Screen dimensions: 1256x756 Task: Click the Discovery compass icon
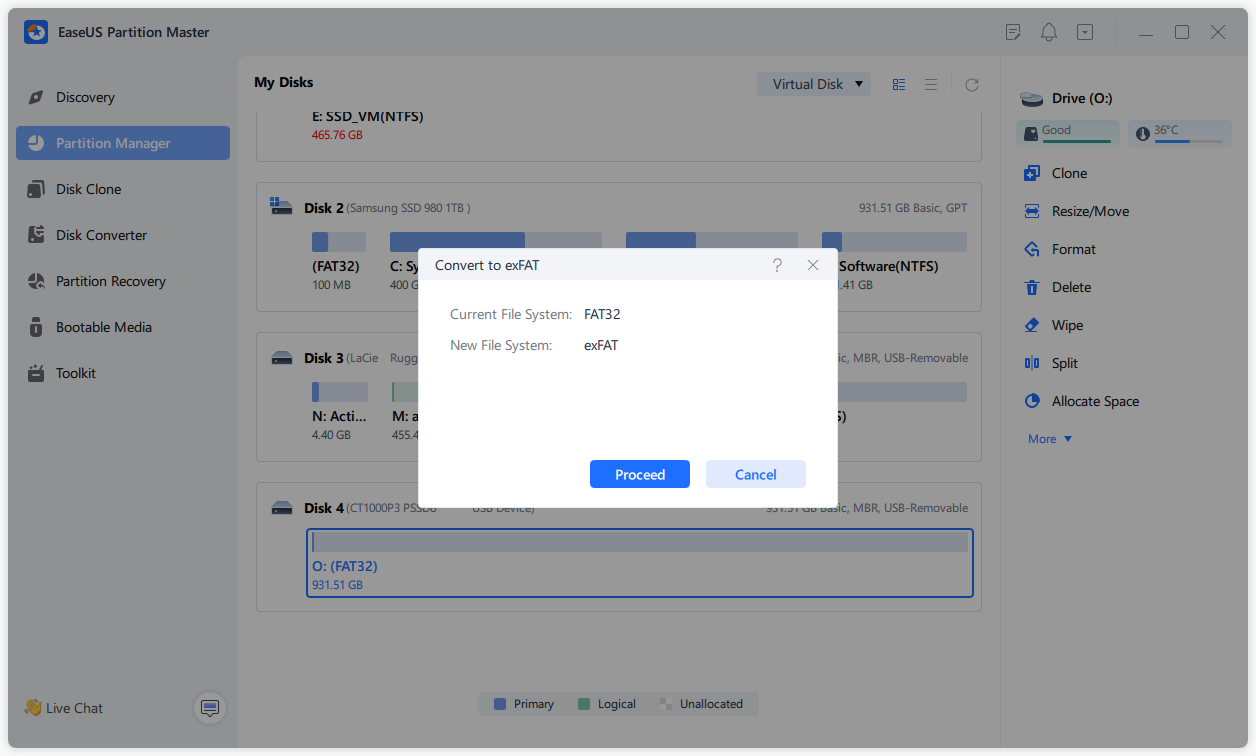point(37,97)
